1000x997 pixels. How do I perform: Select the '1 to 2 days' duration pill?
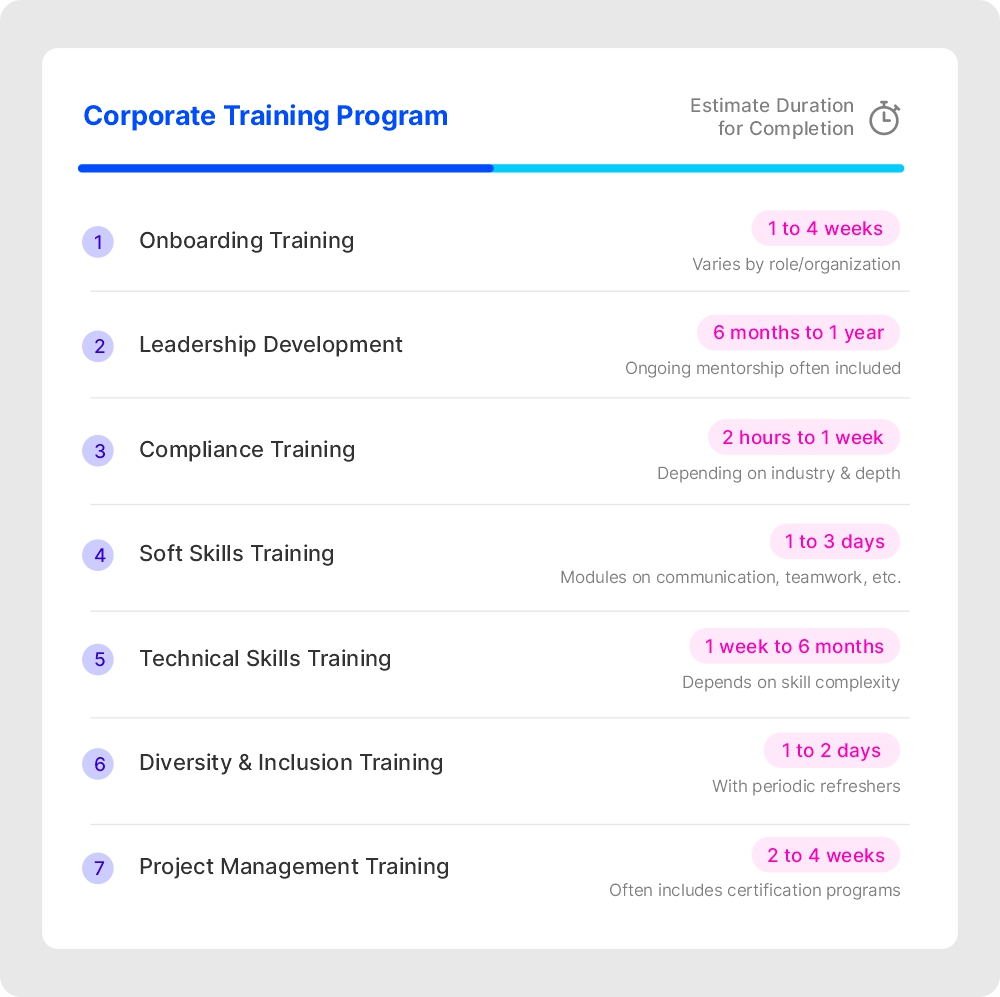click(832, 750)
